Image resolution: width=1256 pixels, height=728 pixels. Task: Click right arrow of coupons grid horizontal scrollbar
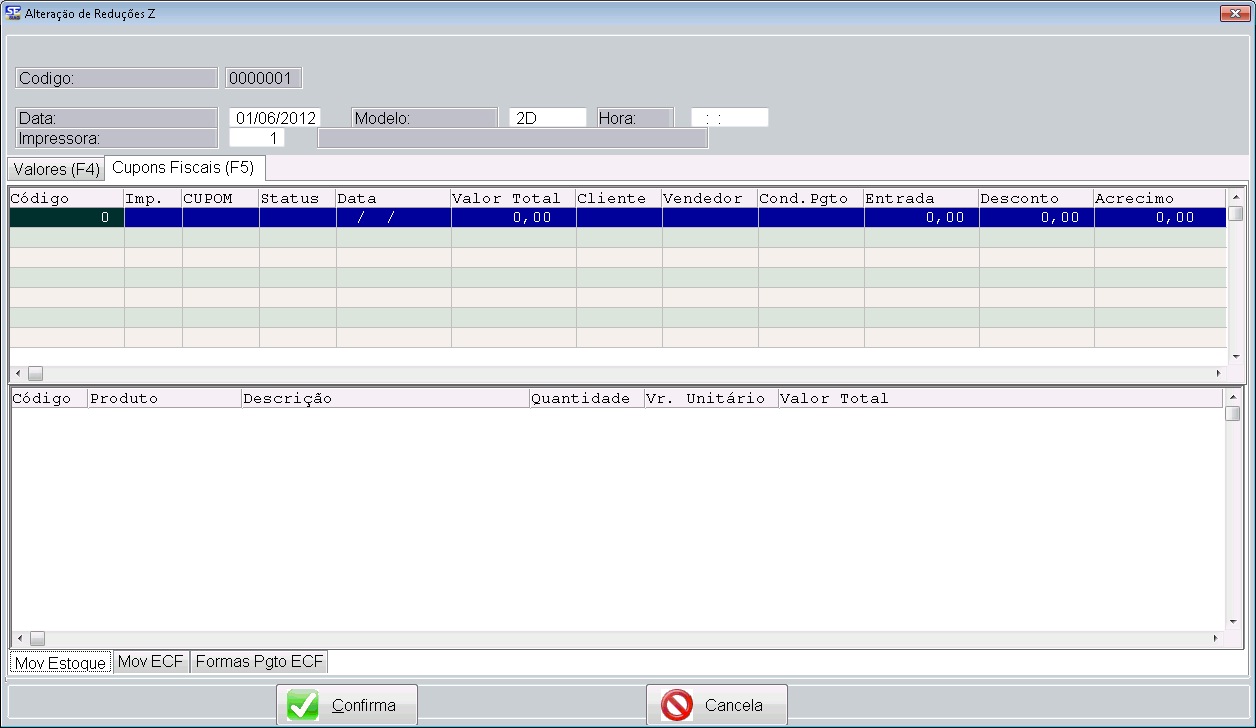coord(1218,373)
